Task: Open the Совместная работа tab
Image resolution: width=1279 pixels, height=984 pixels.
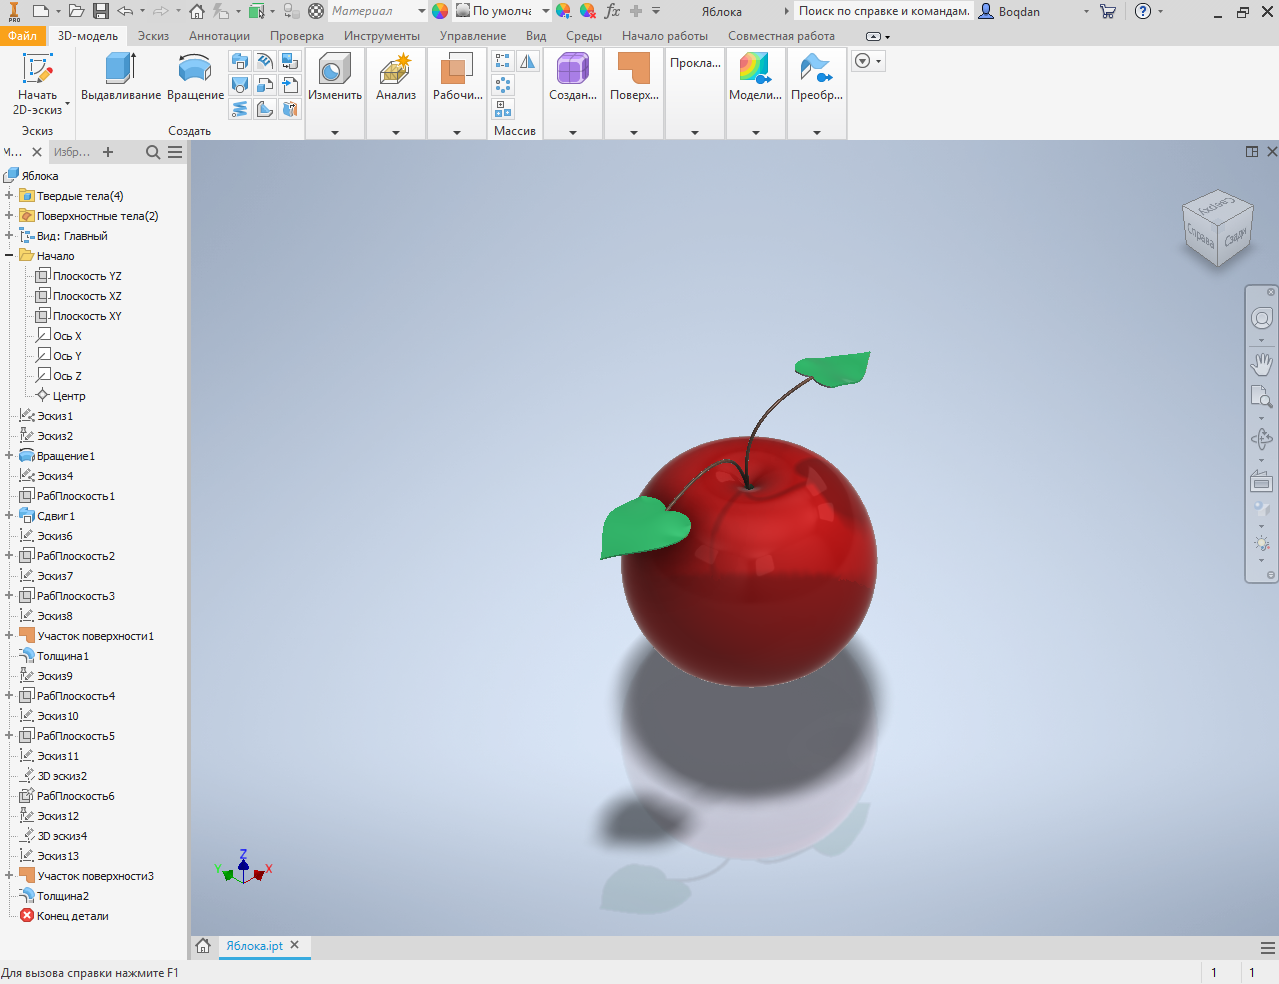Action: tap(781, 35)
